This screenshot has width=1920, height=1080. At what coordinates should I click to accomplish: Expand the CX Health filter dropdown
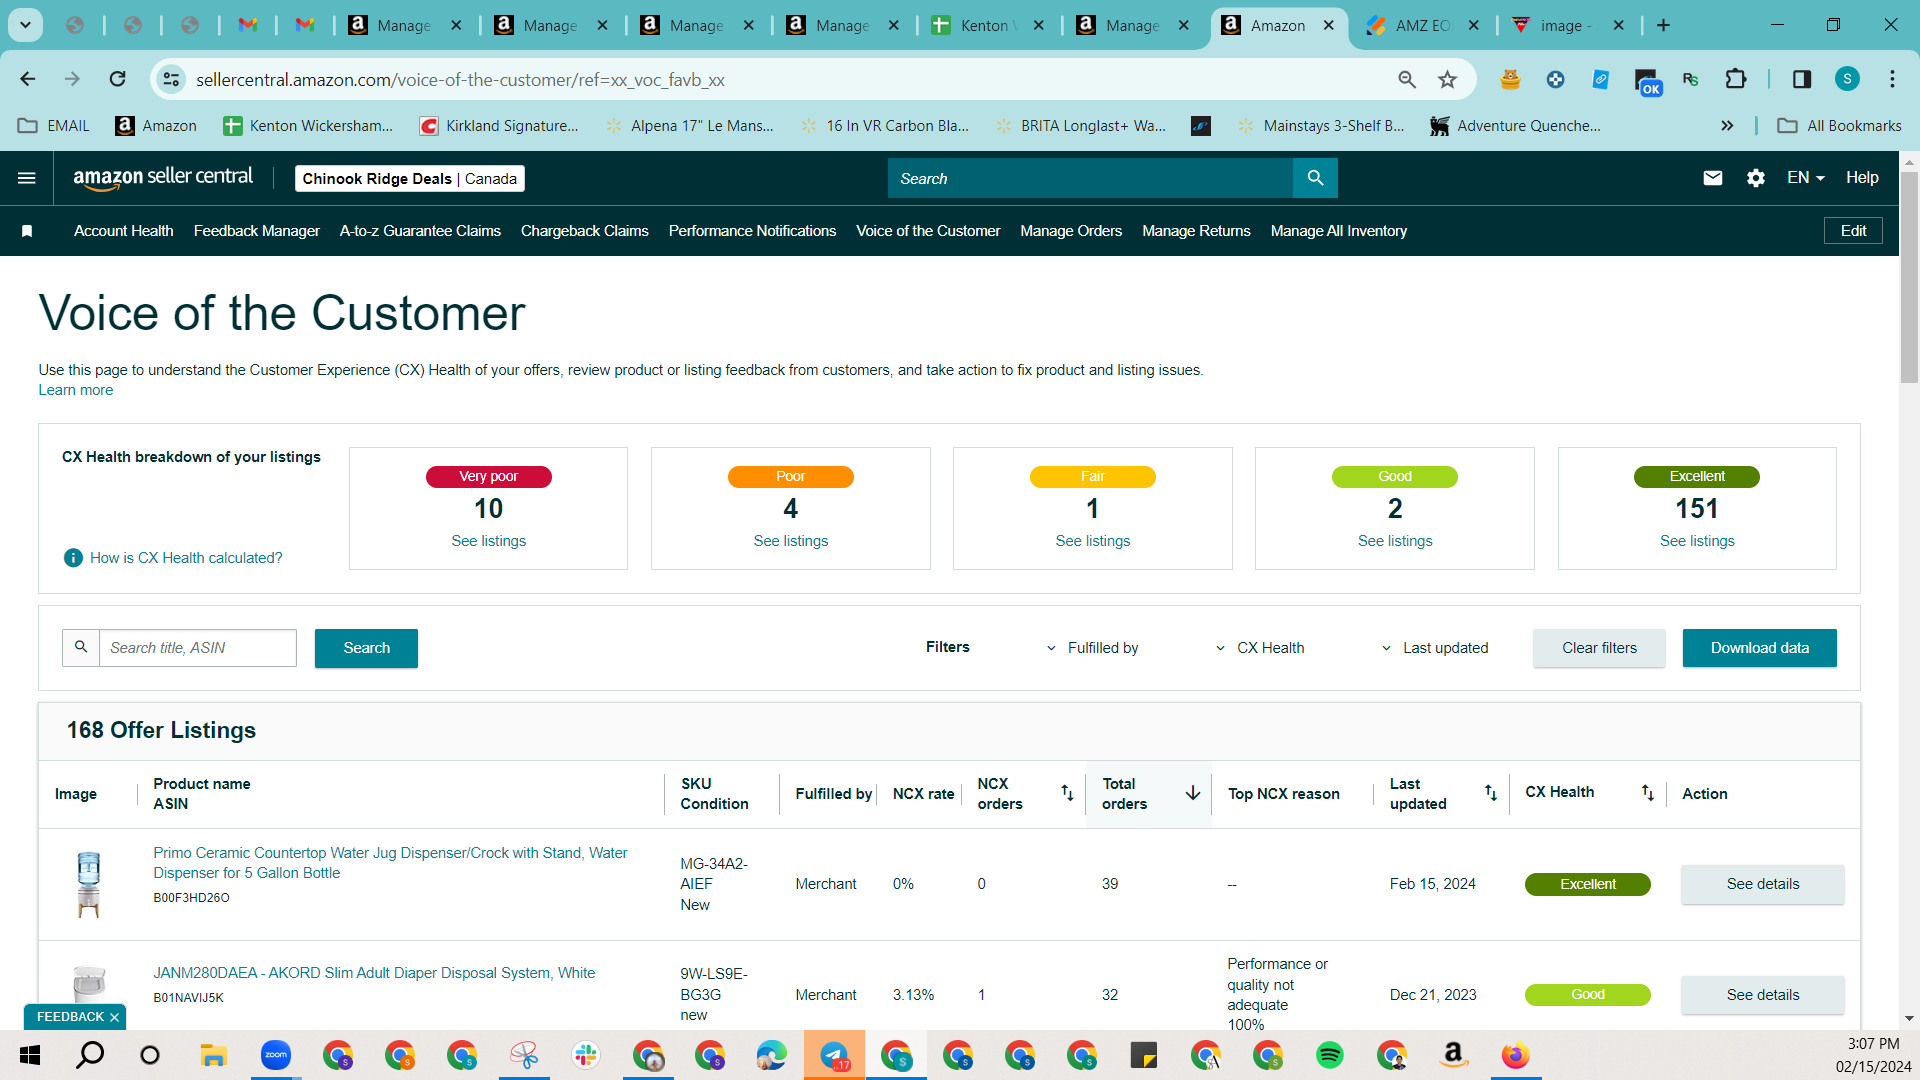(1260, 648)
